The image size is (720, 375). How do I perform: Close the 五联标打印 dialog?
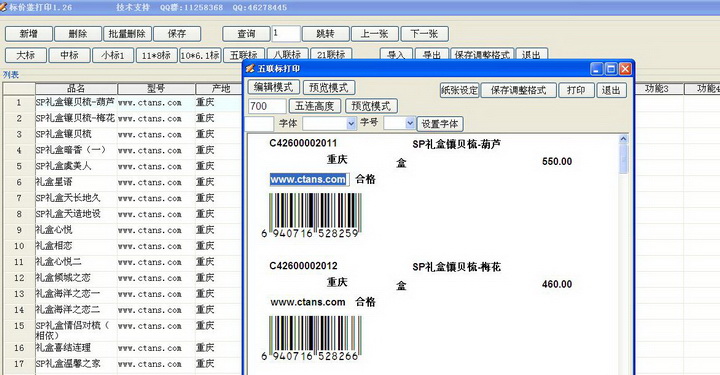click(625, 69)
